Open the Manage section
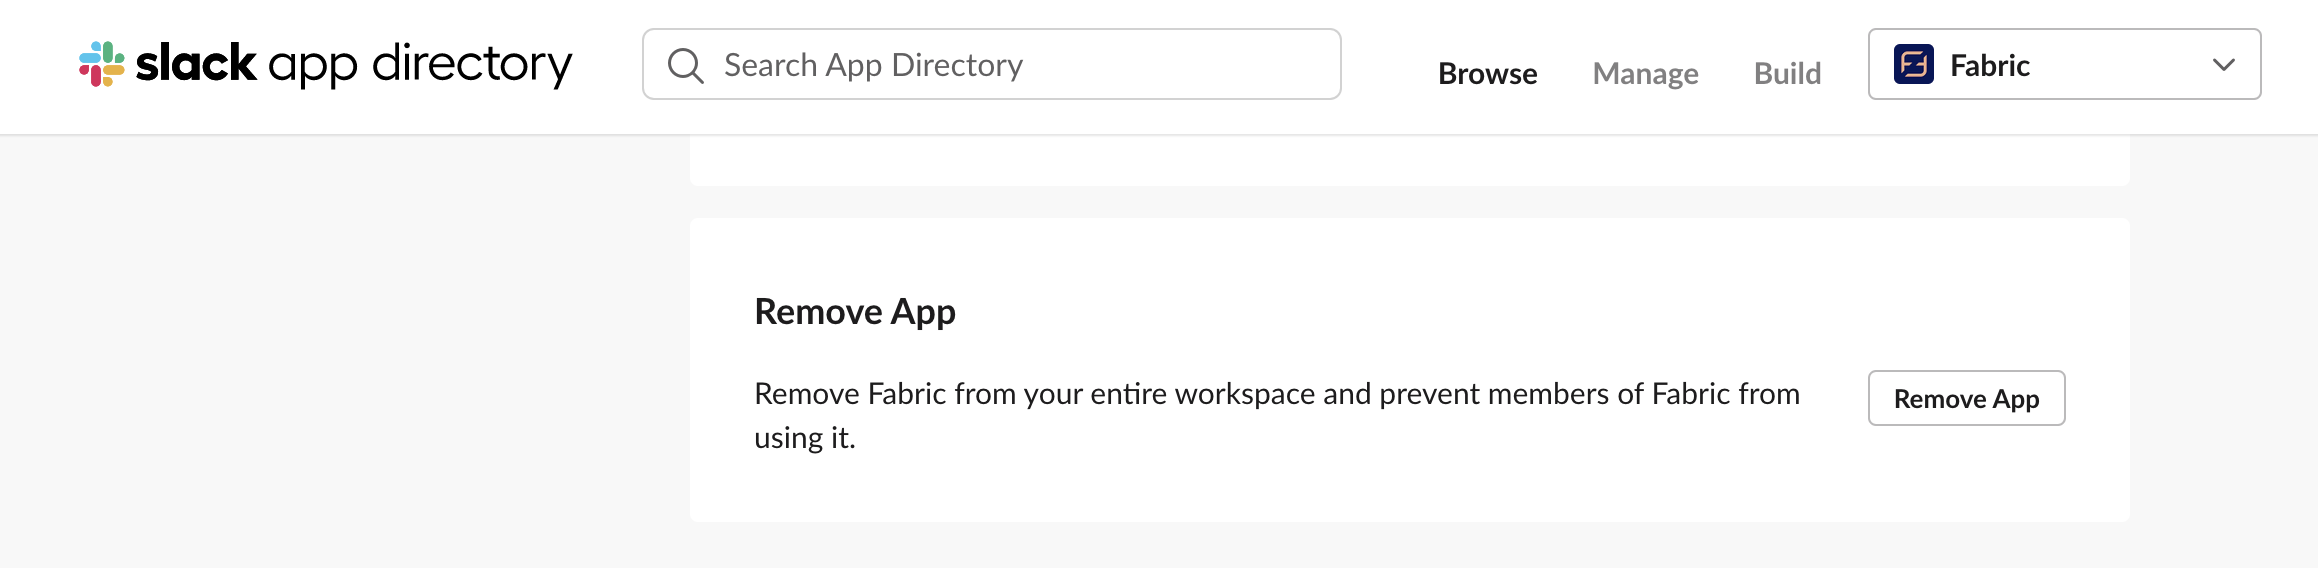The image size is (2318, 568). (1646, 73)
